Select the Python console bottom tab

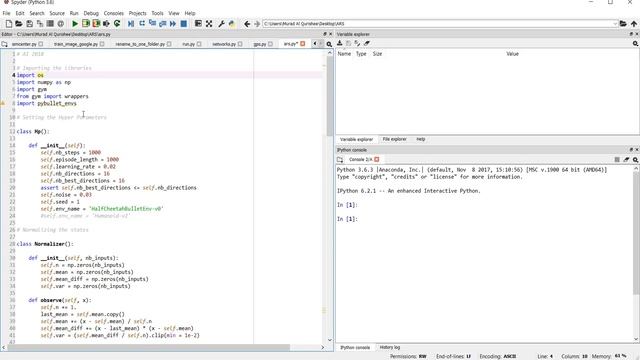(355, 347)
